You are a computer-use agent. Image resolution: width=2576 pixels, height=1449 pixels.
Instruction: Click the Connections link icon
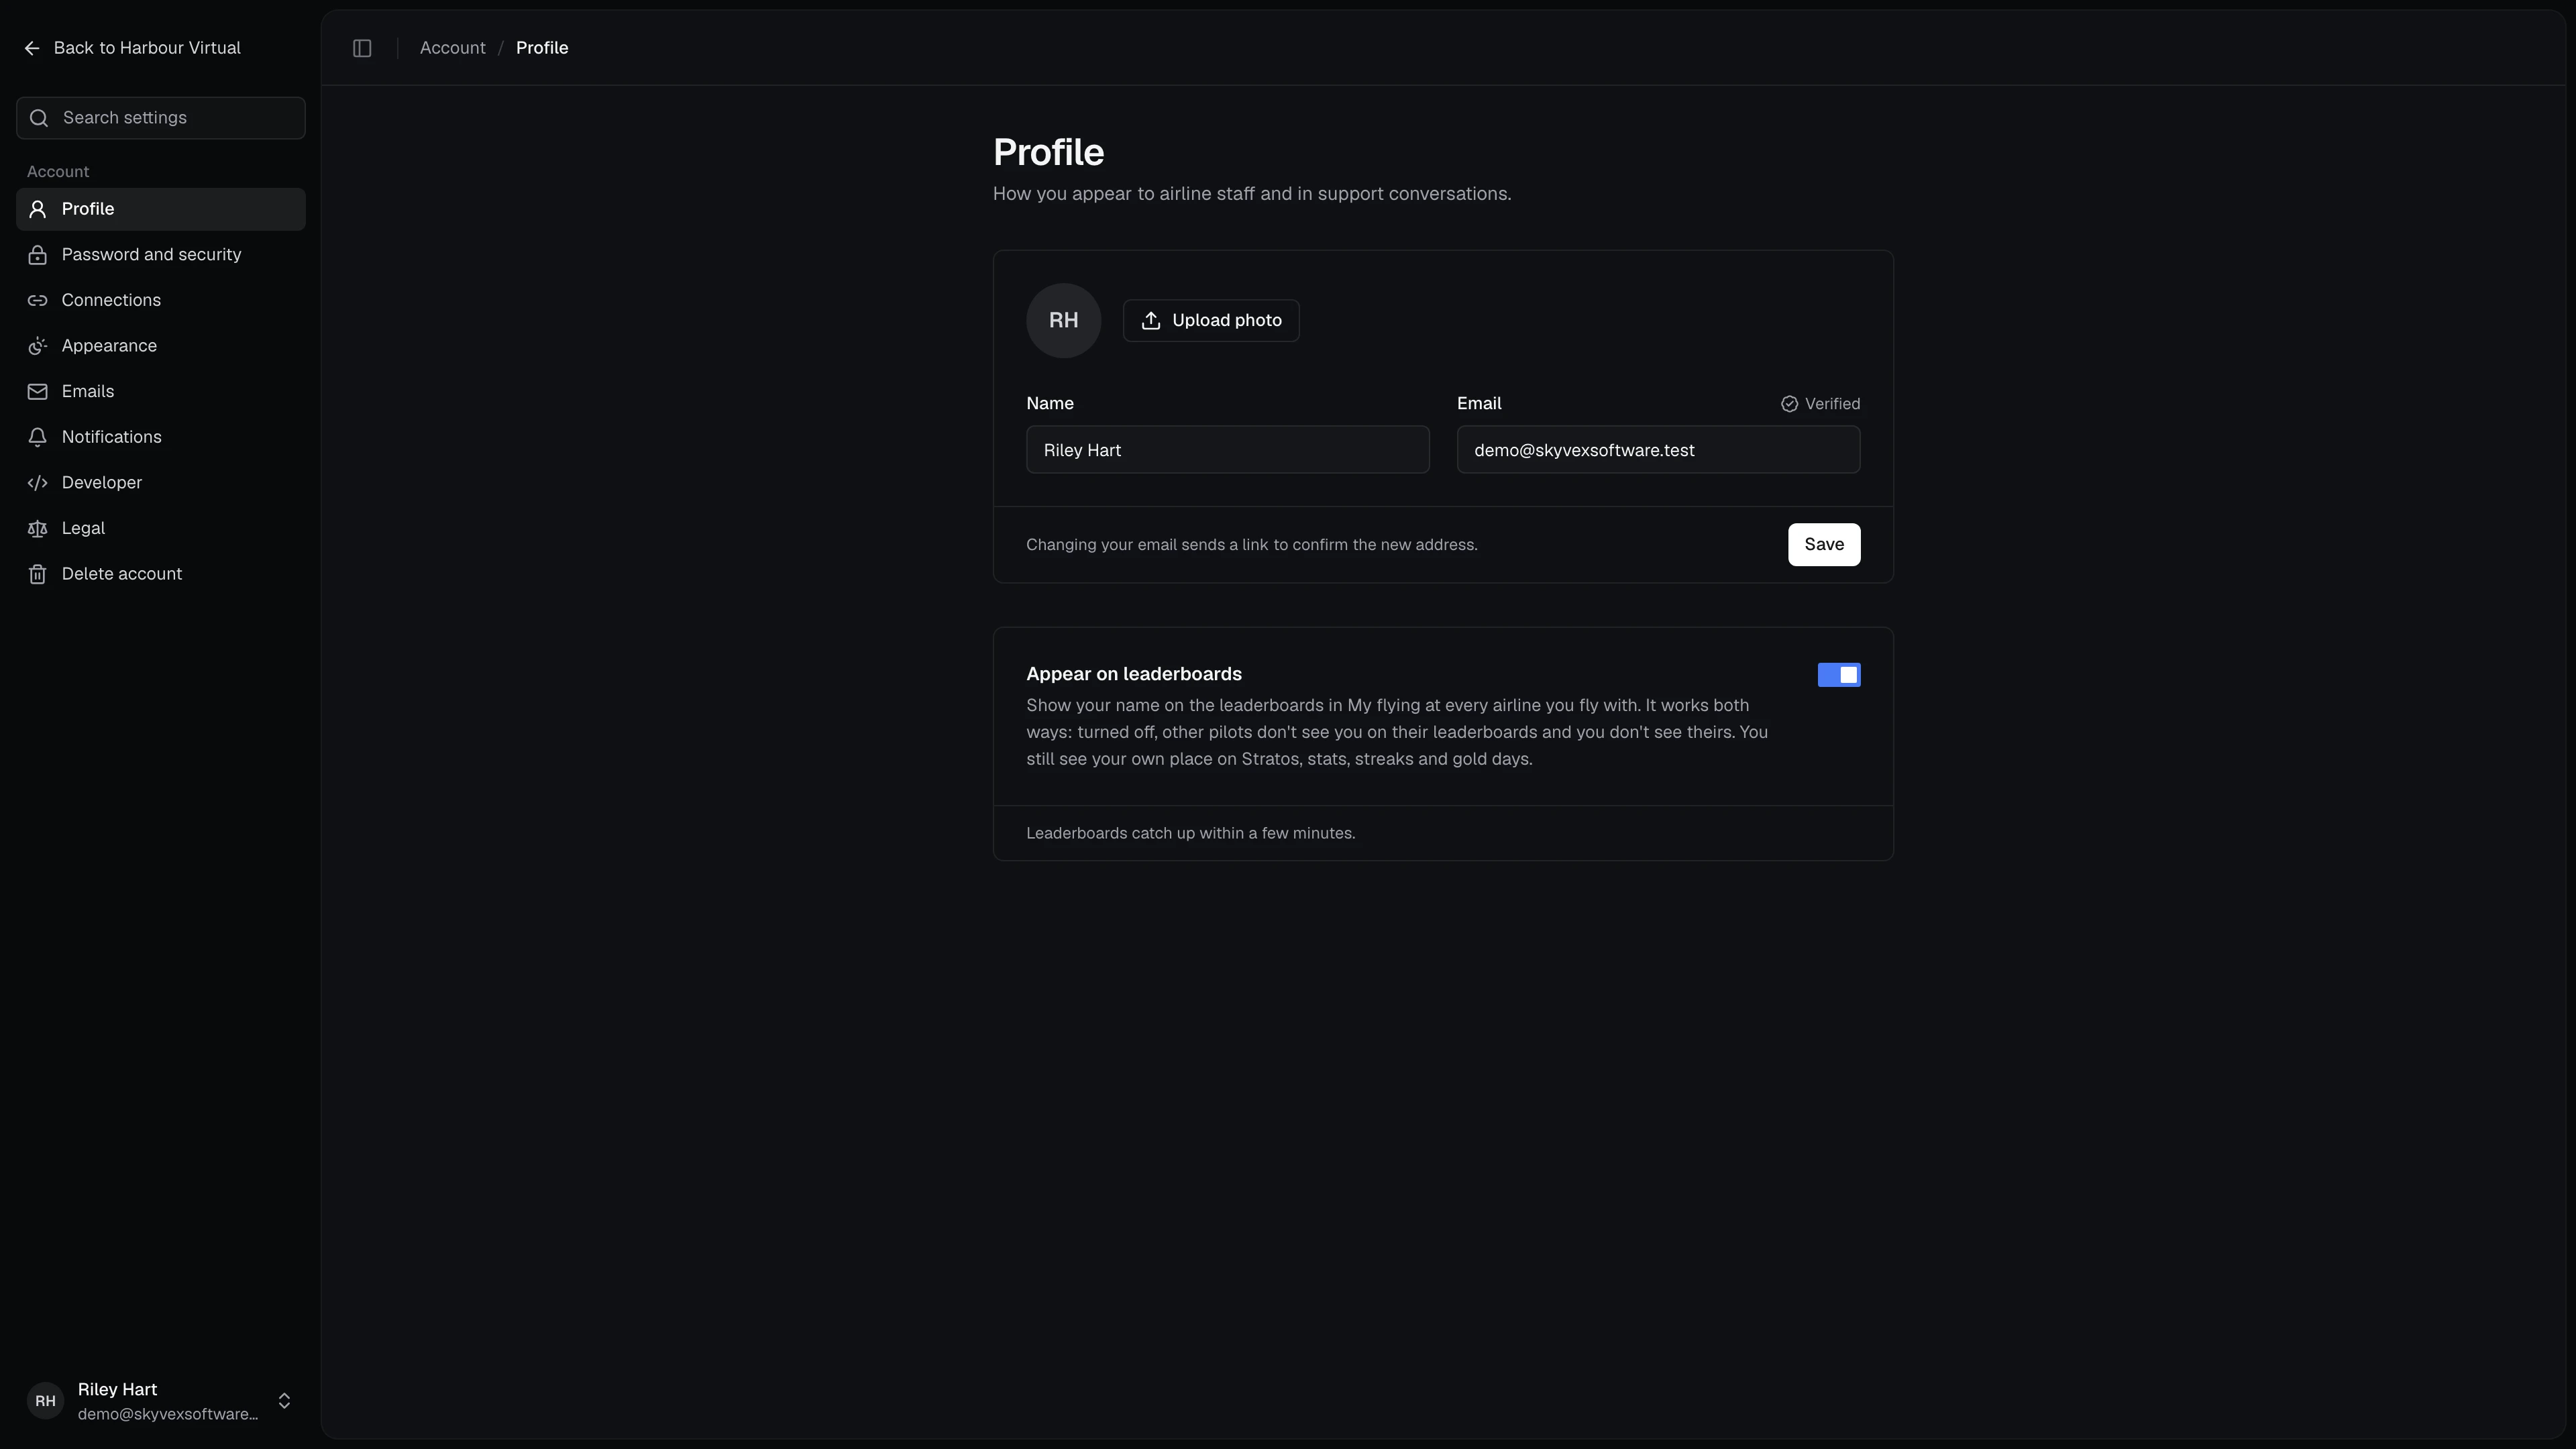click(x=38, y=300)
